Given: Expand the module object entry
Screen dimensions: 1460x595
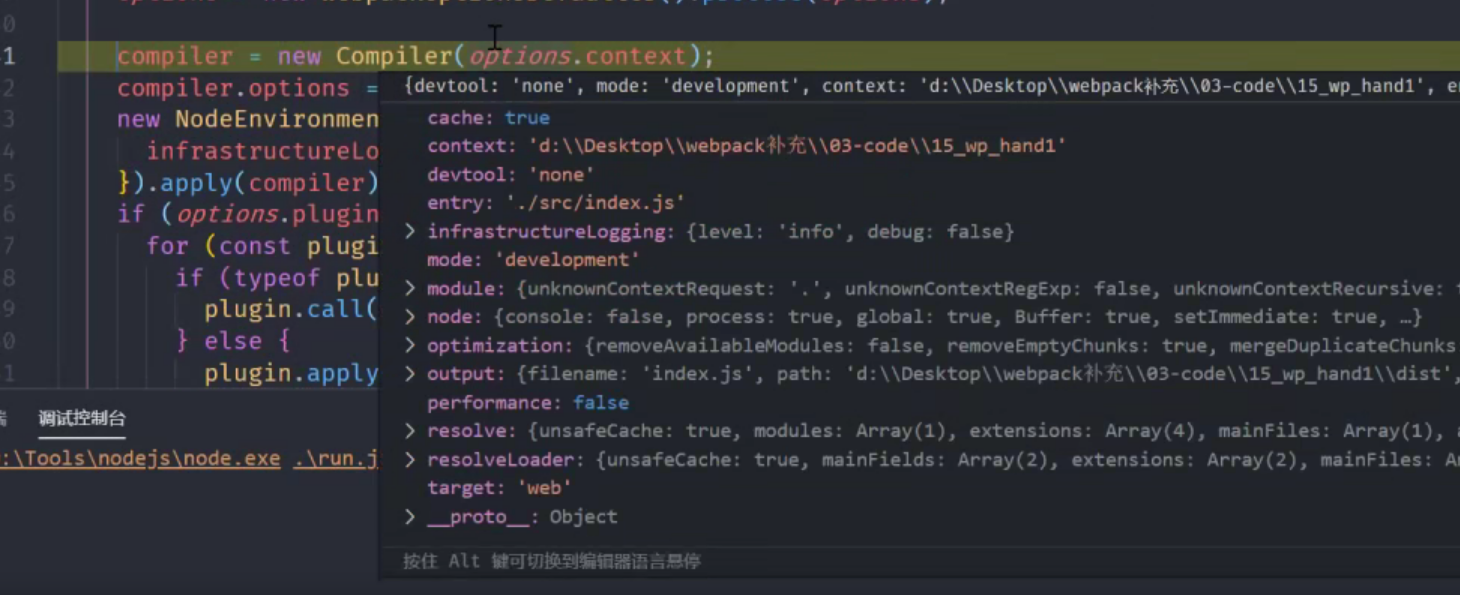Looking at the screenshot, I should 410,288.
